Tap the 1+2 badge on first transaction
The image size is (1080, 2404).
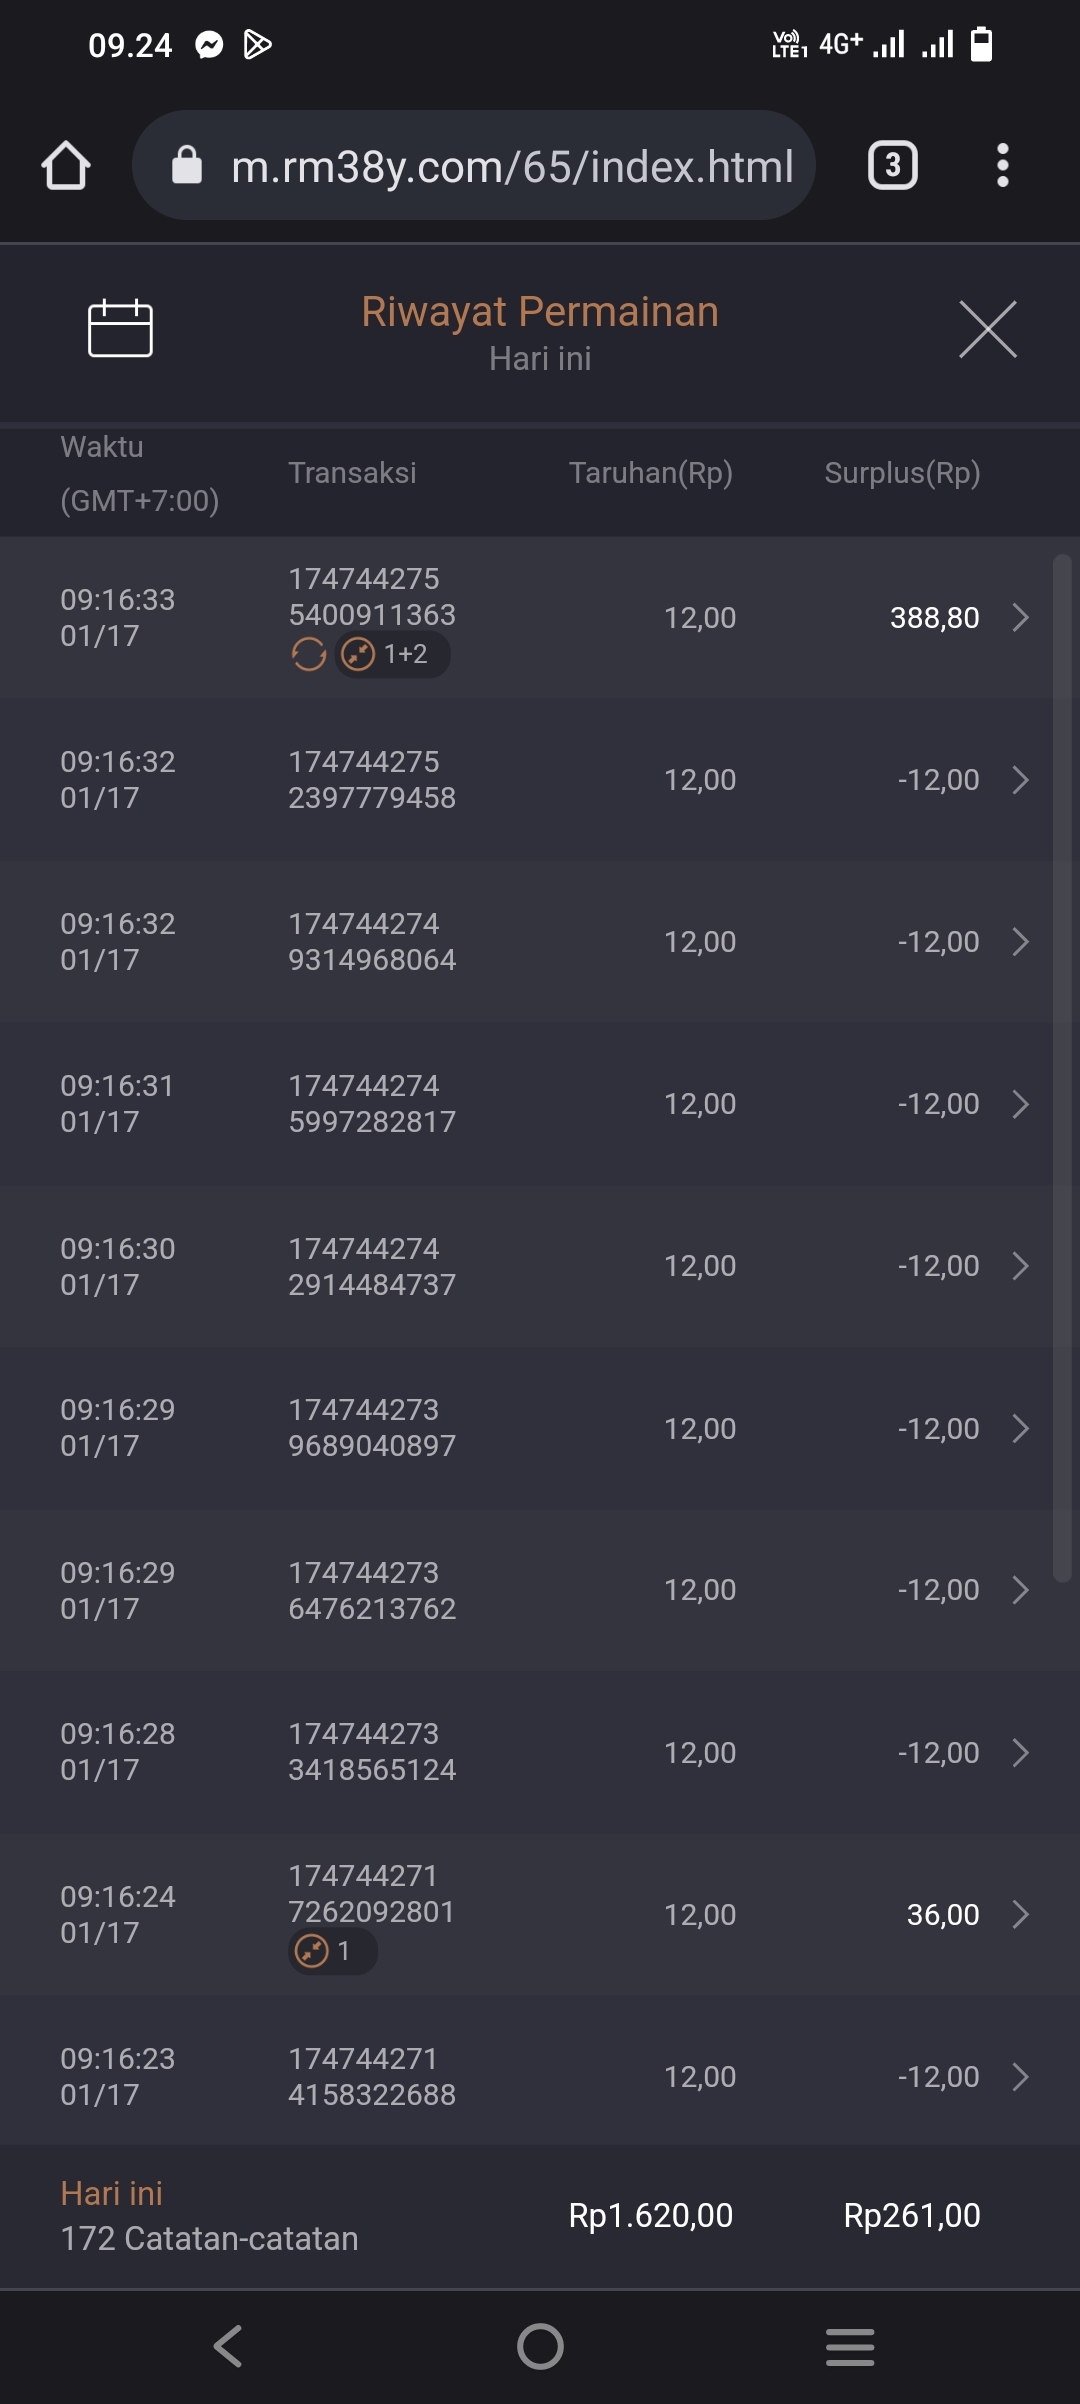(x=392, y=655)
